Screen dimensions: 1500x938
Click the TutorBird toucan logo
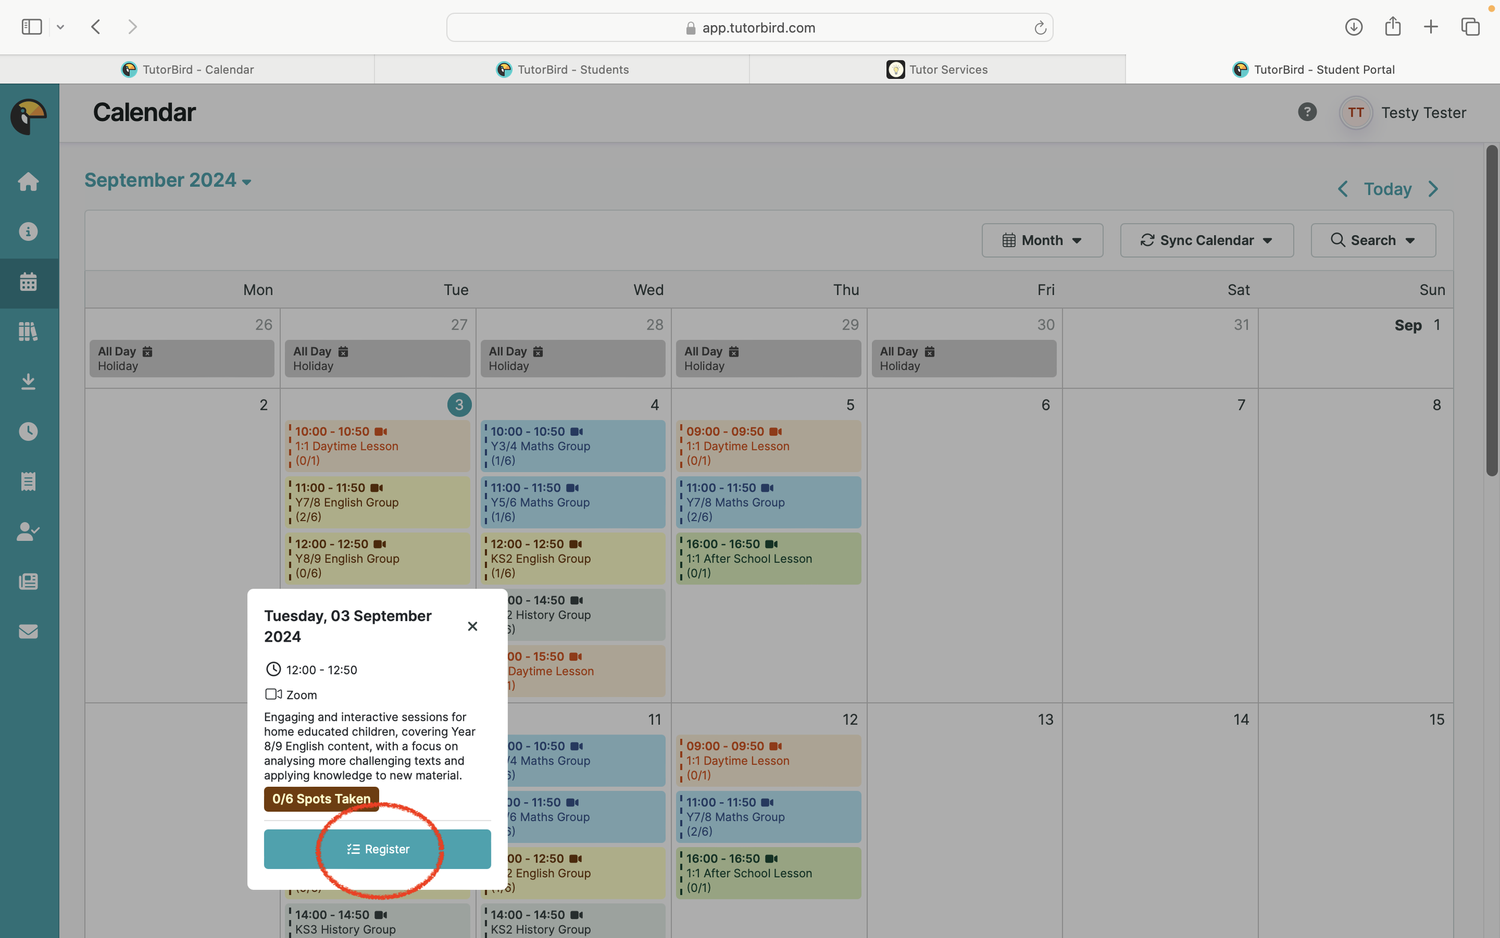click(29, 116)
